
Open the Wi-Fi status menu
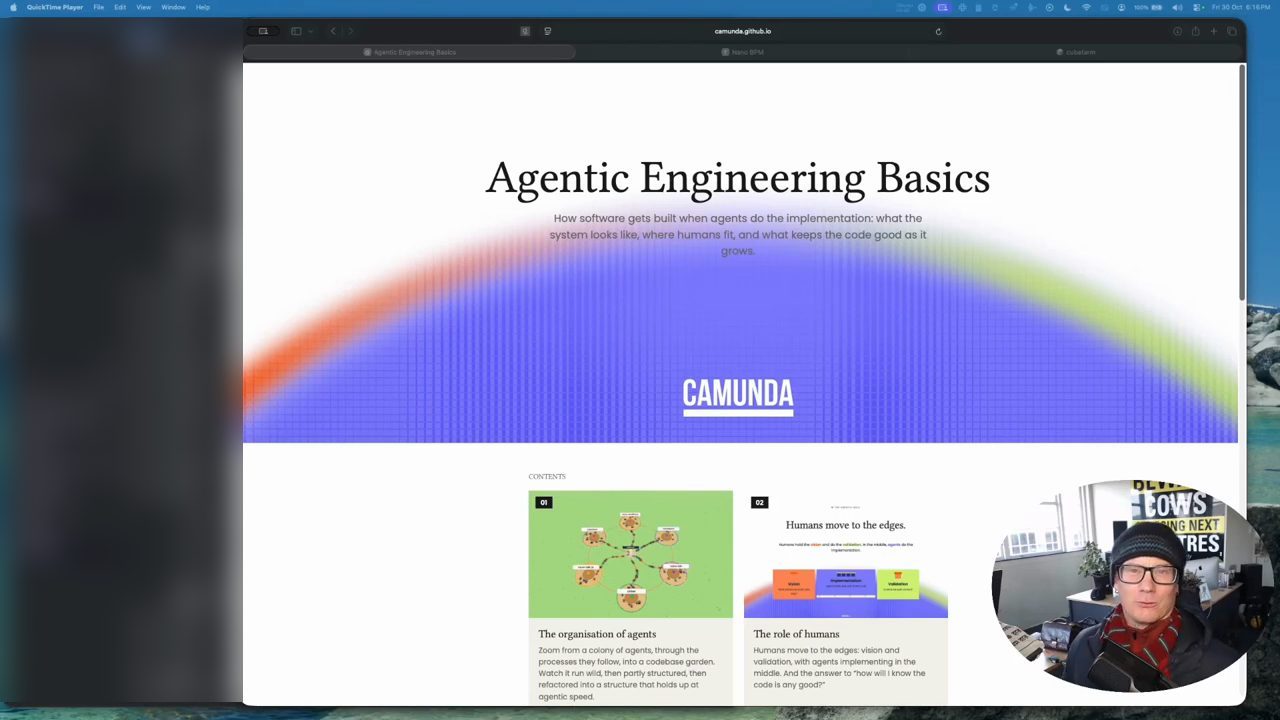[x=1086, y=7]
